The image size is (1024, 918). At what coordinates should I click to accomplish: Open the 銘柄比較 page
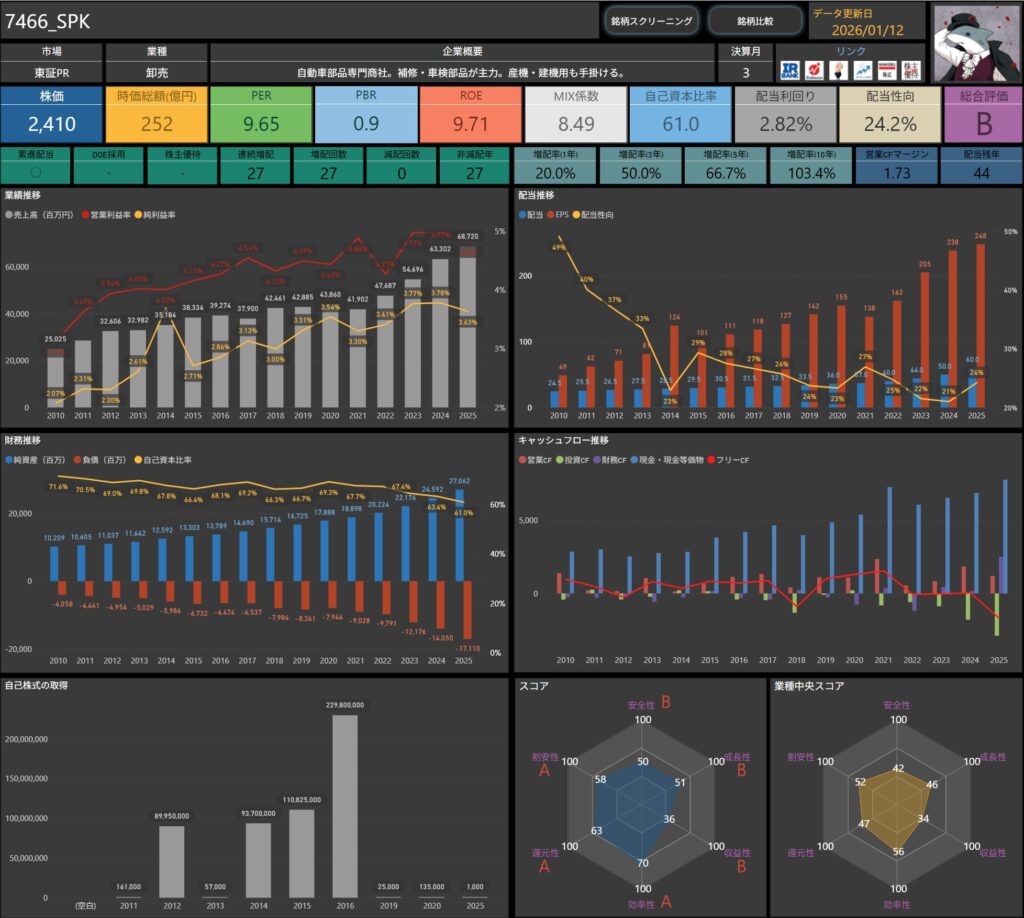[754, 21]
